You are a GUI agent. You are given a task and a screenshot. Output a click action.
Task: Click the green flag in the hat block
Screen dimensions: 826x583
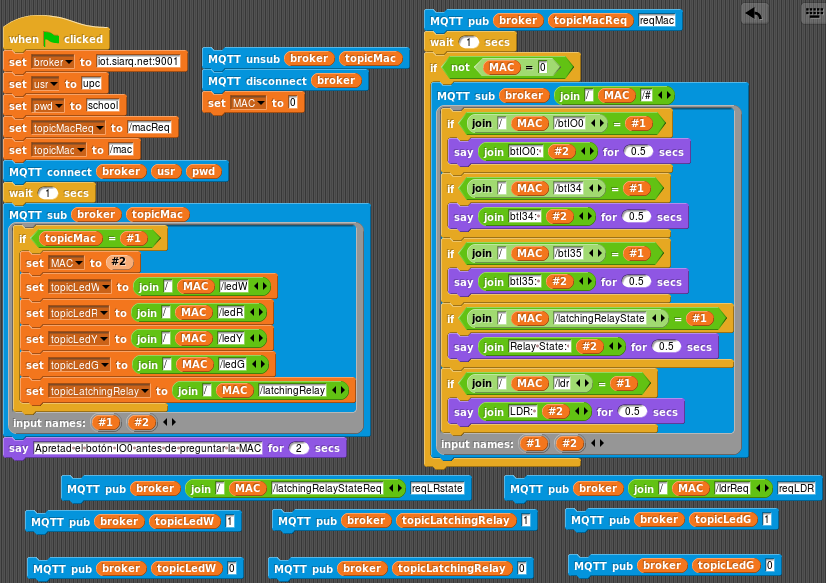coord(51,39)
